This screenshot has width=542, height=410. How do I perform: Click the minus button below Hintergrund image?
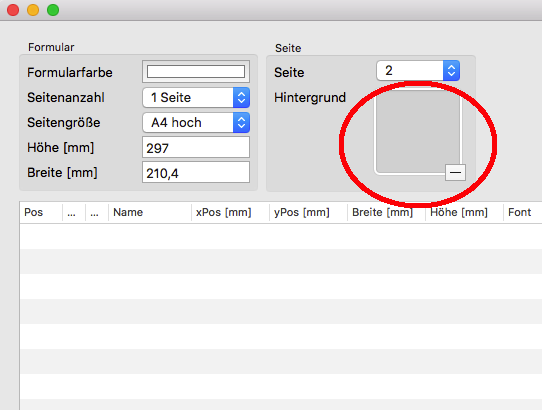pyautogui.click(x=455, y=172)
